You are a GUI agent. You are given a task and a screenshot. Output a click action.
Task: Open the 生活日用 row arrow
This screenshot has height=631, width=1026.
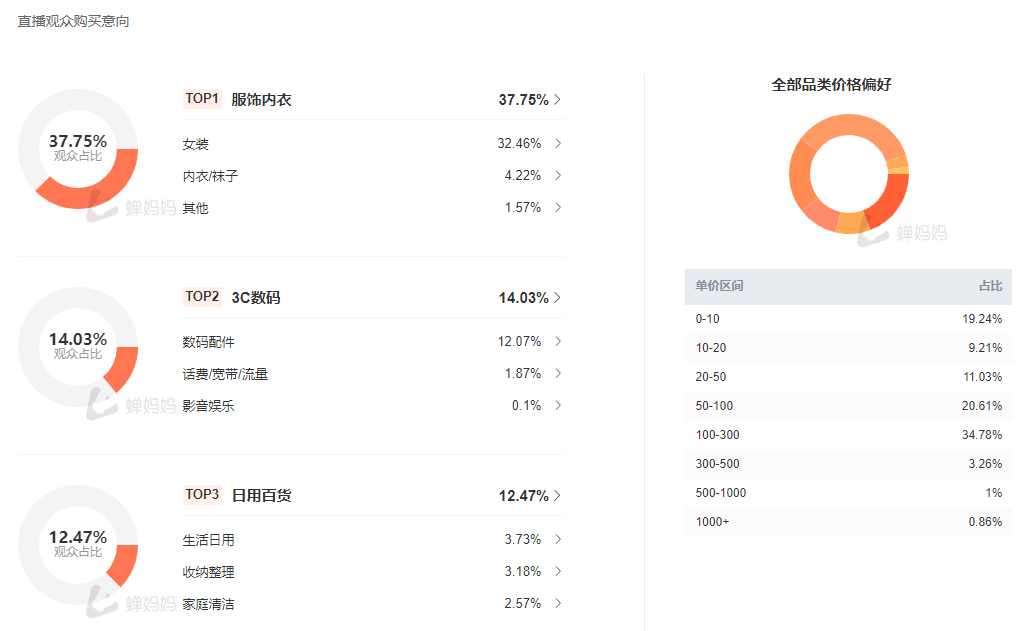coord(558,540)
